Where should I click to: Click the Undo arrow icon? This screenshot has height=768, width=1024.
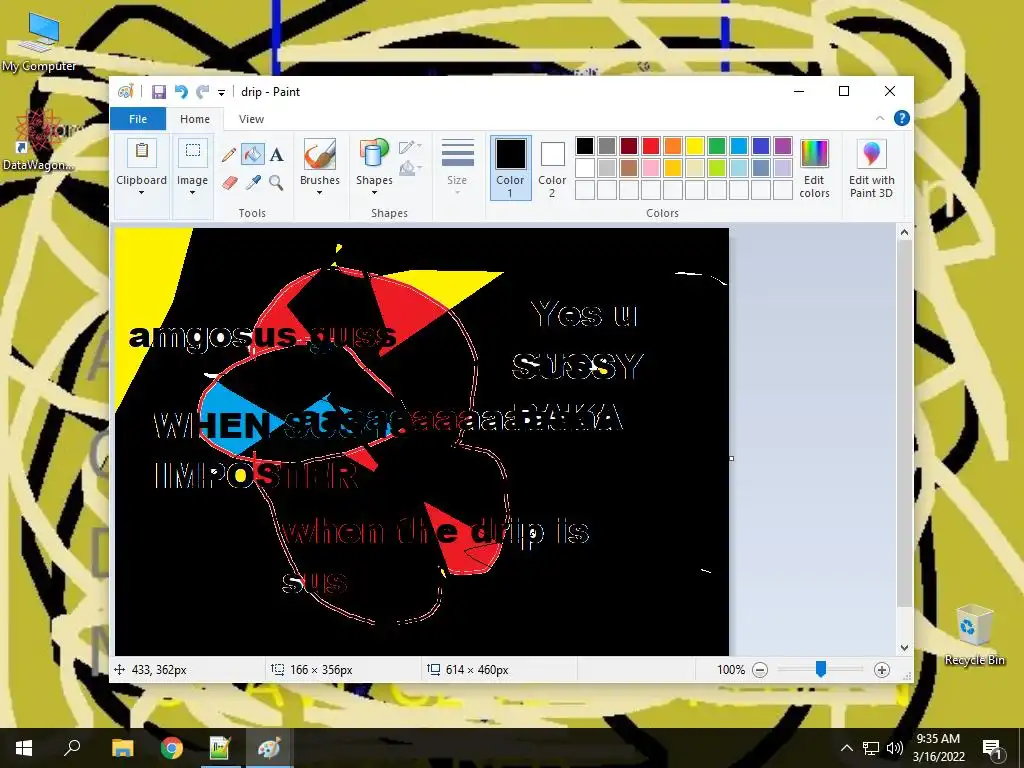pyautogui.click(x=181, y=92)
